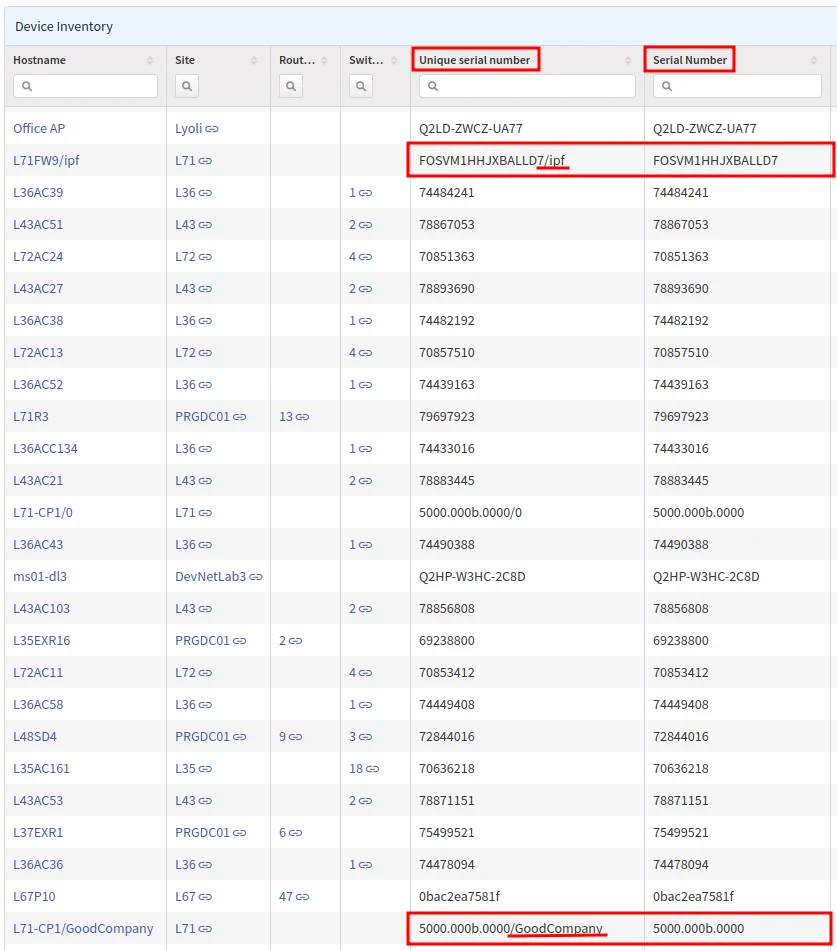Click the Hostname search input field
This screenshot has height=950, width=837.
click(x=86, y=87)
